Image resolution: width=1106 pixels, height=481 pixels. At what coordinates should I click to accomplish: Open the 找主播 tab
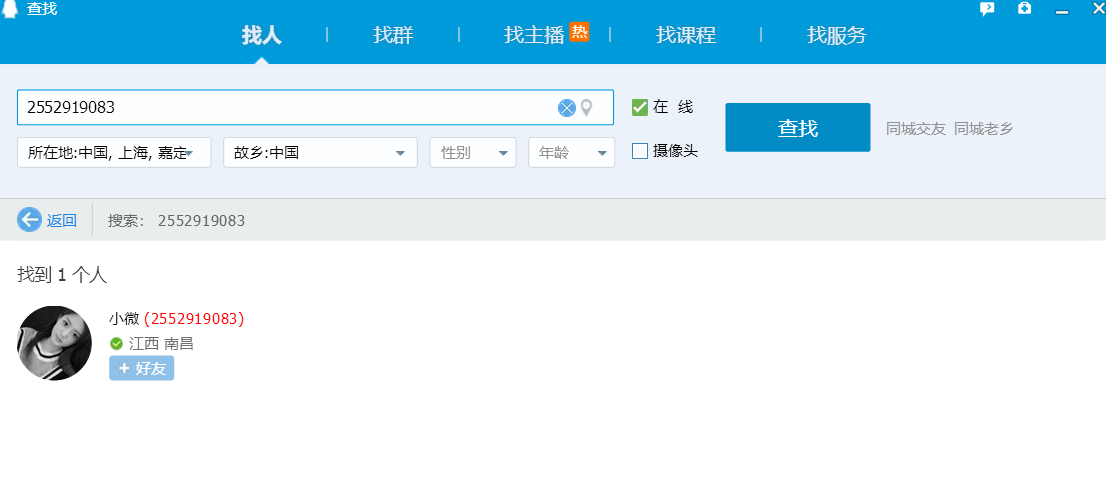[534, 35]
